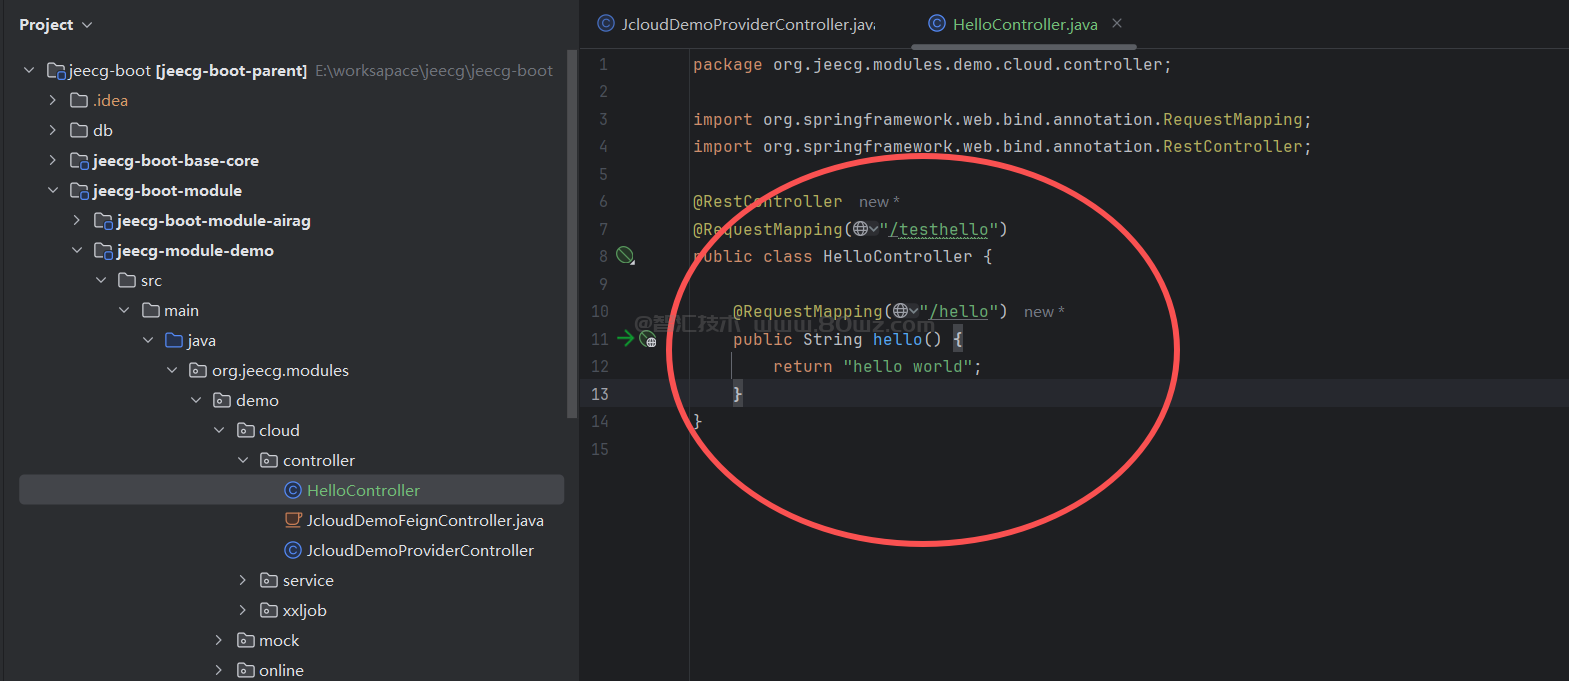Collapse the jeecg-boot root project node
The width and height of the screenshot is (1569, 681).
[x=29, y=70]
